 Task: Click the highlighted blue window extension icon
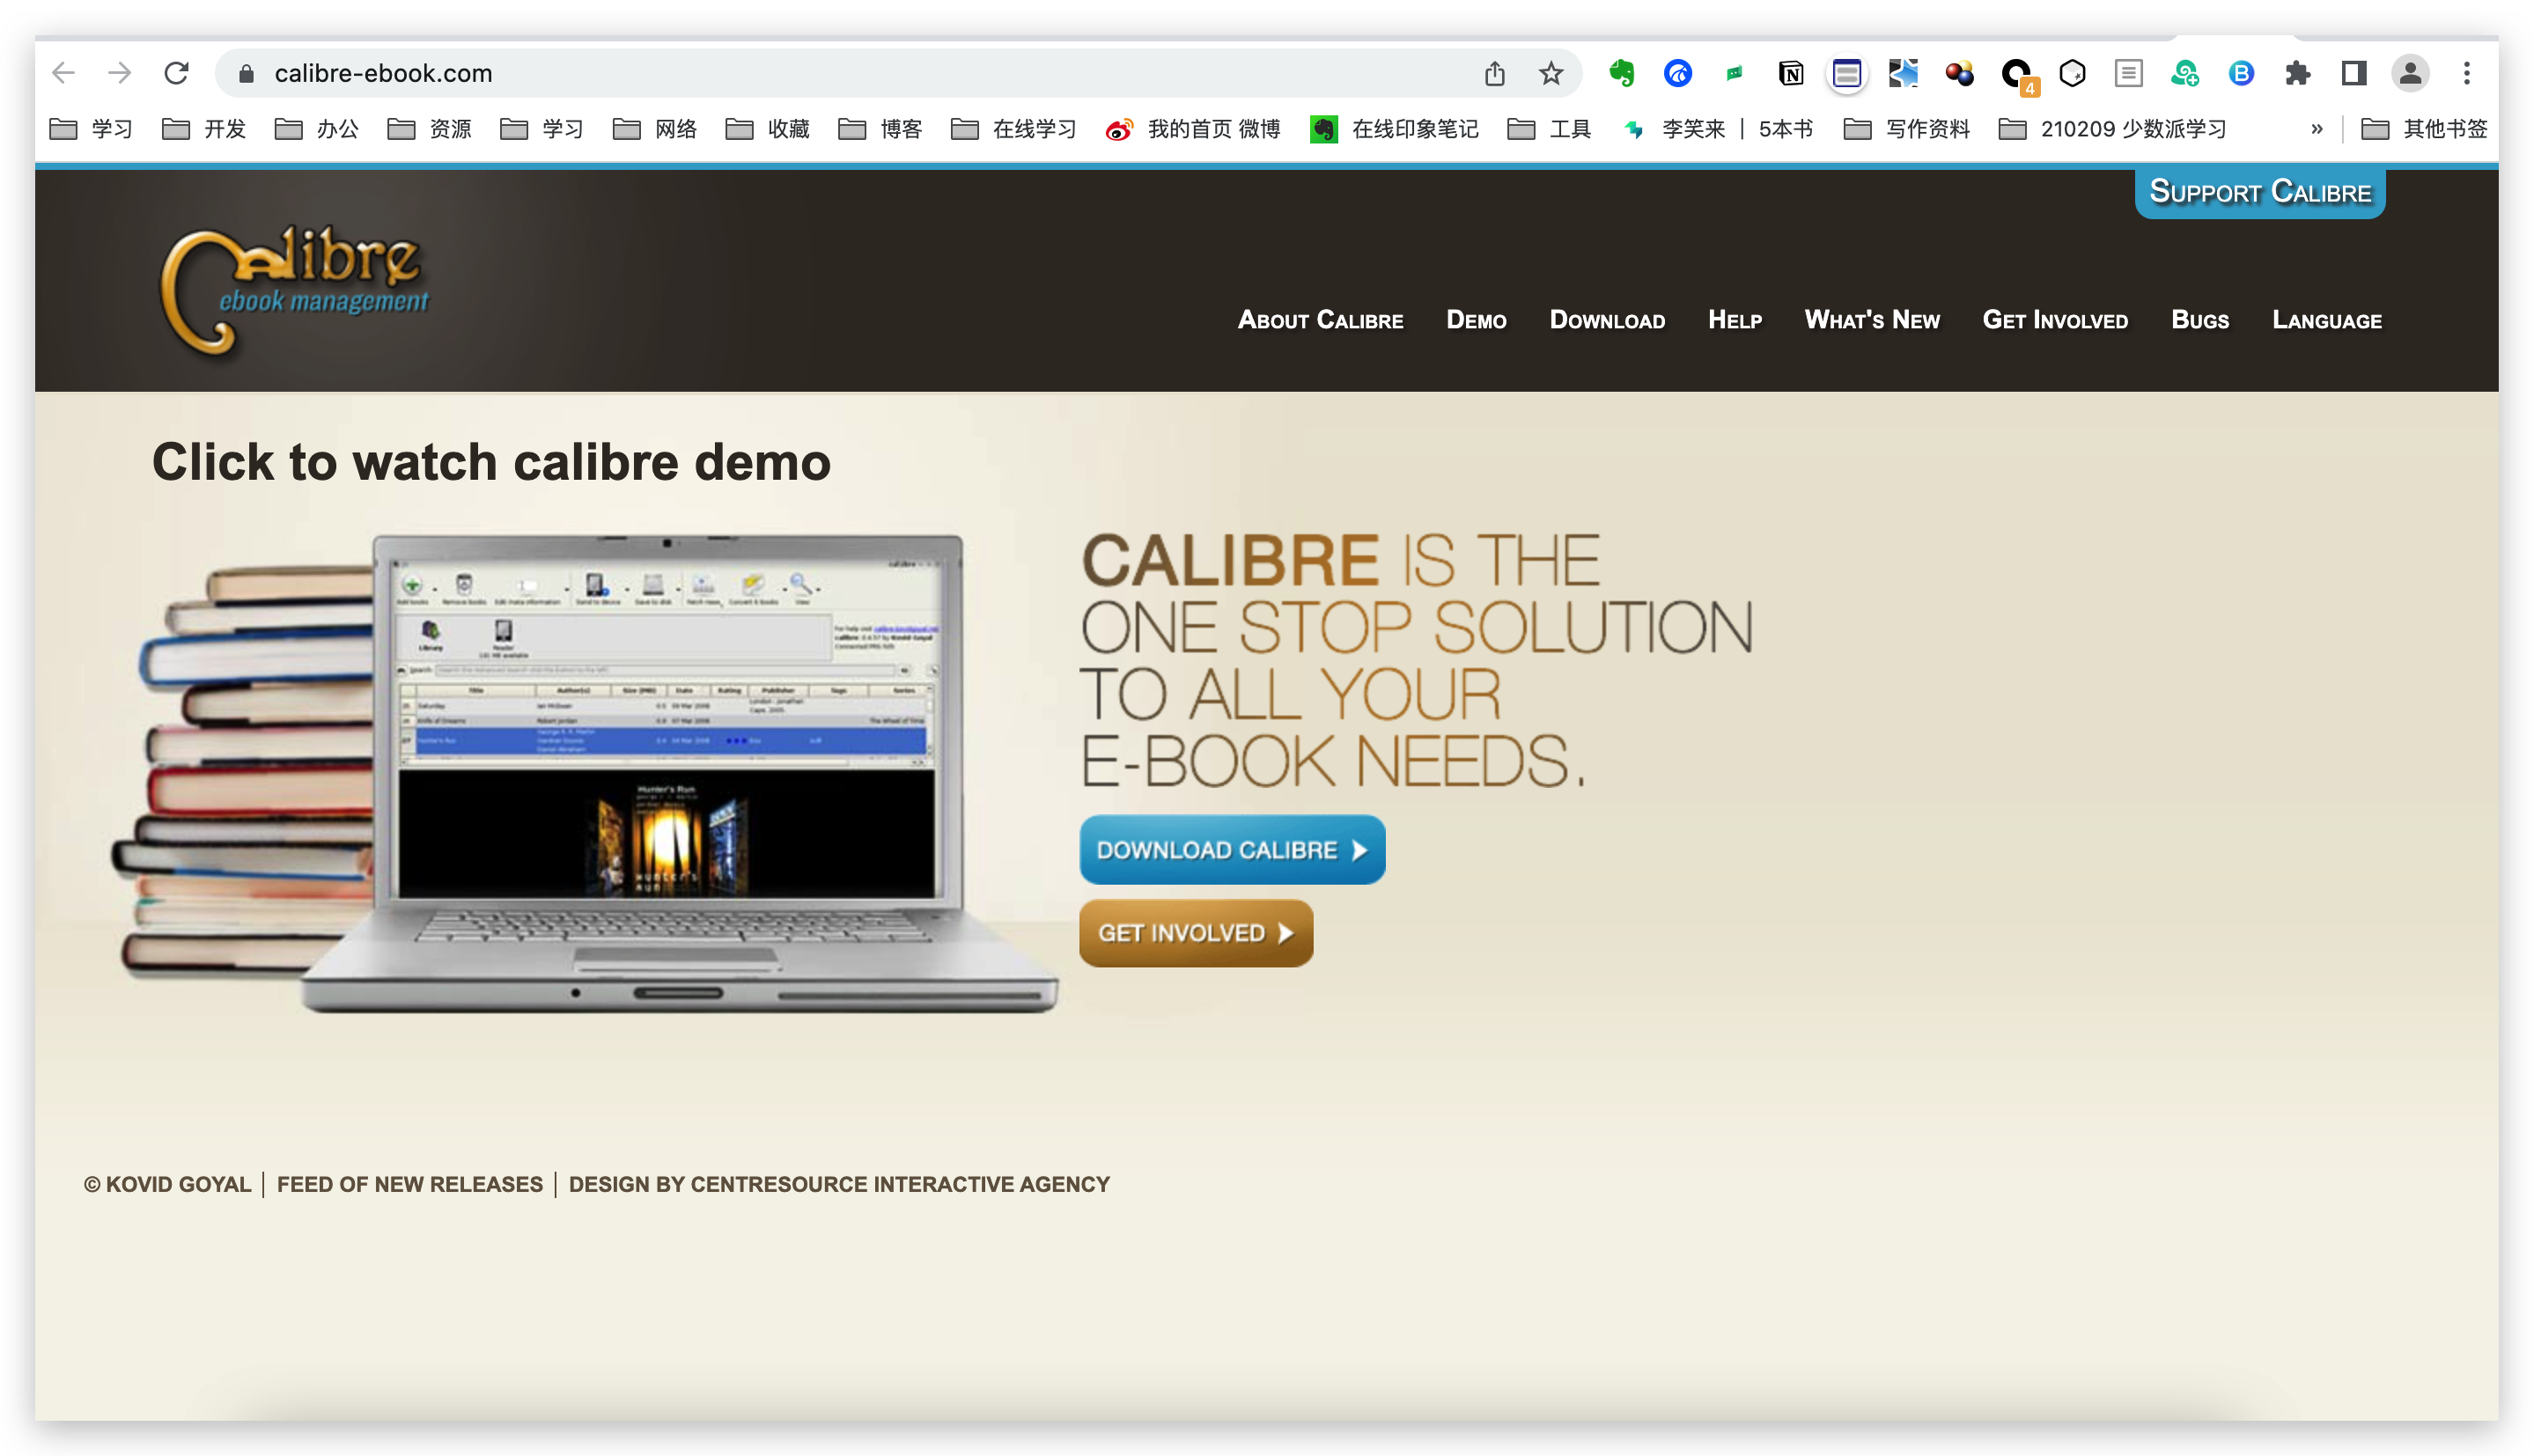1847,73
